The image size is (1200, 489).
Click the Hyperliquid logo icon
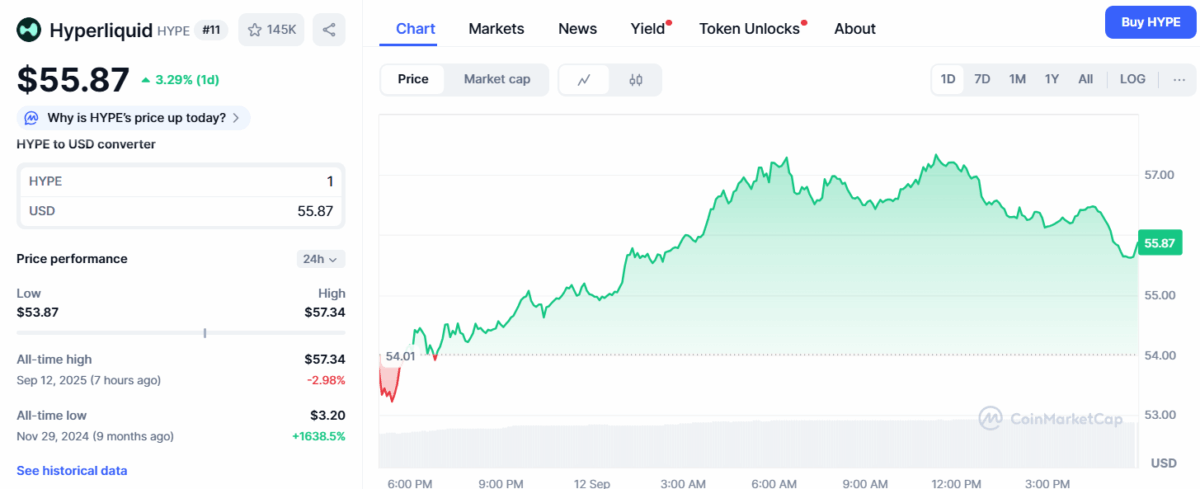pos(29,30)
